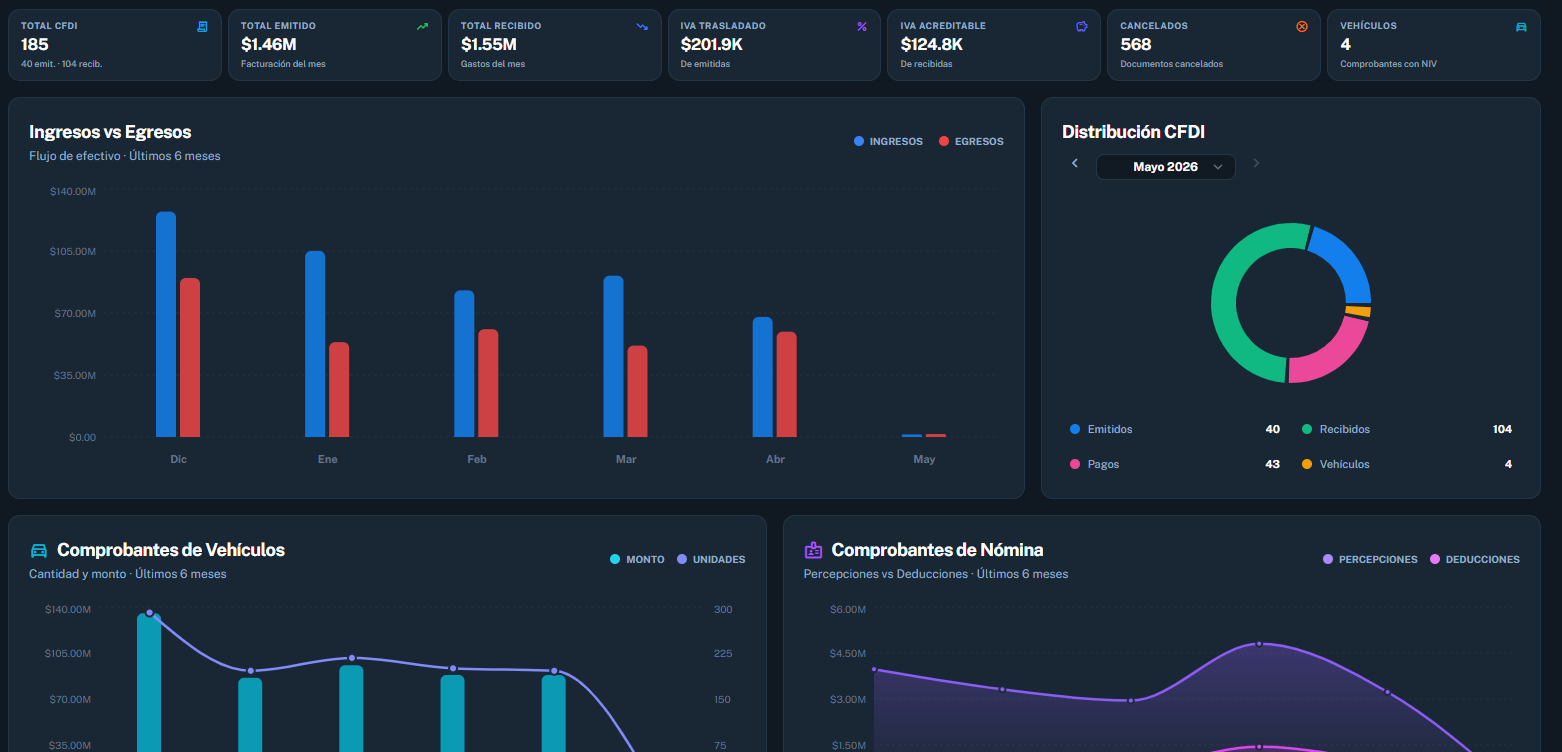Click the blue Ingresos bar for Dic
The height and width of the screenshot is (752, 1562).
point(166,324)
